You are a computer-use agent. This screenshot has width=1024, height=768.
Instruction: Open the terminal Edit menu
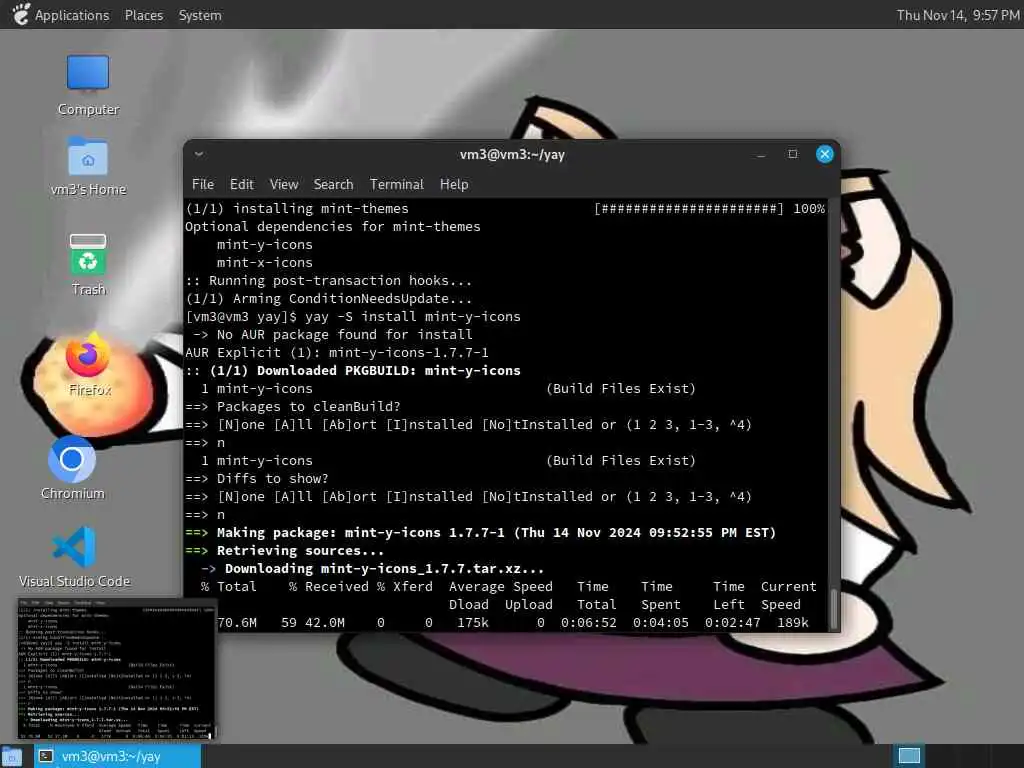tap(242, 184)
